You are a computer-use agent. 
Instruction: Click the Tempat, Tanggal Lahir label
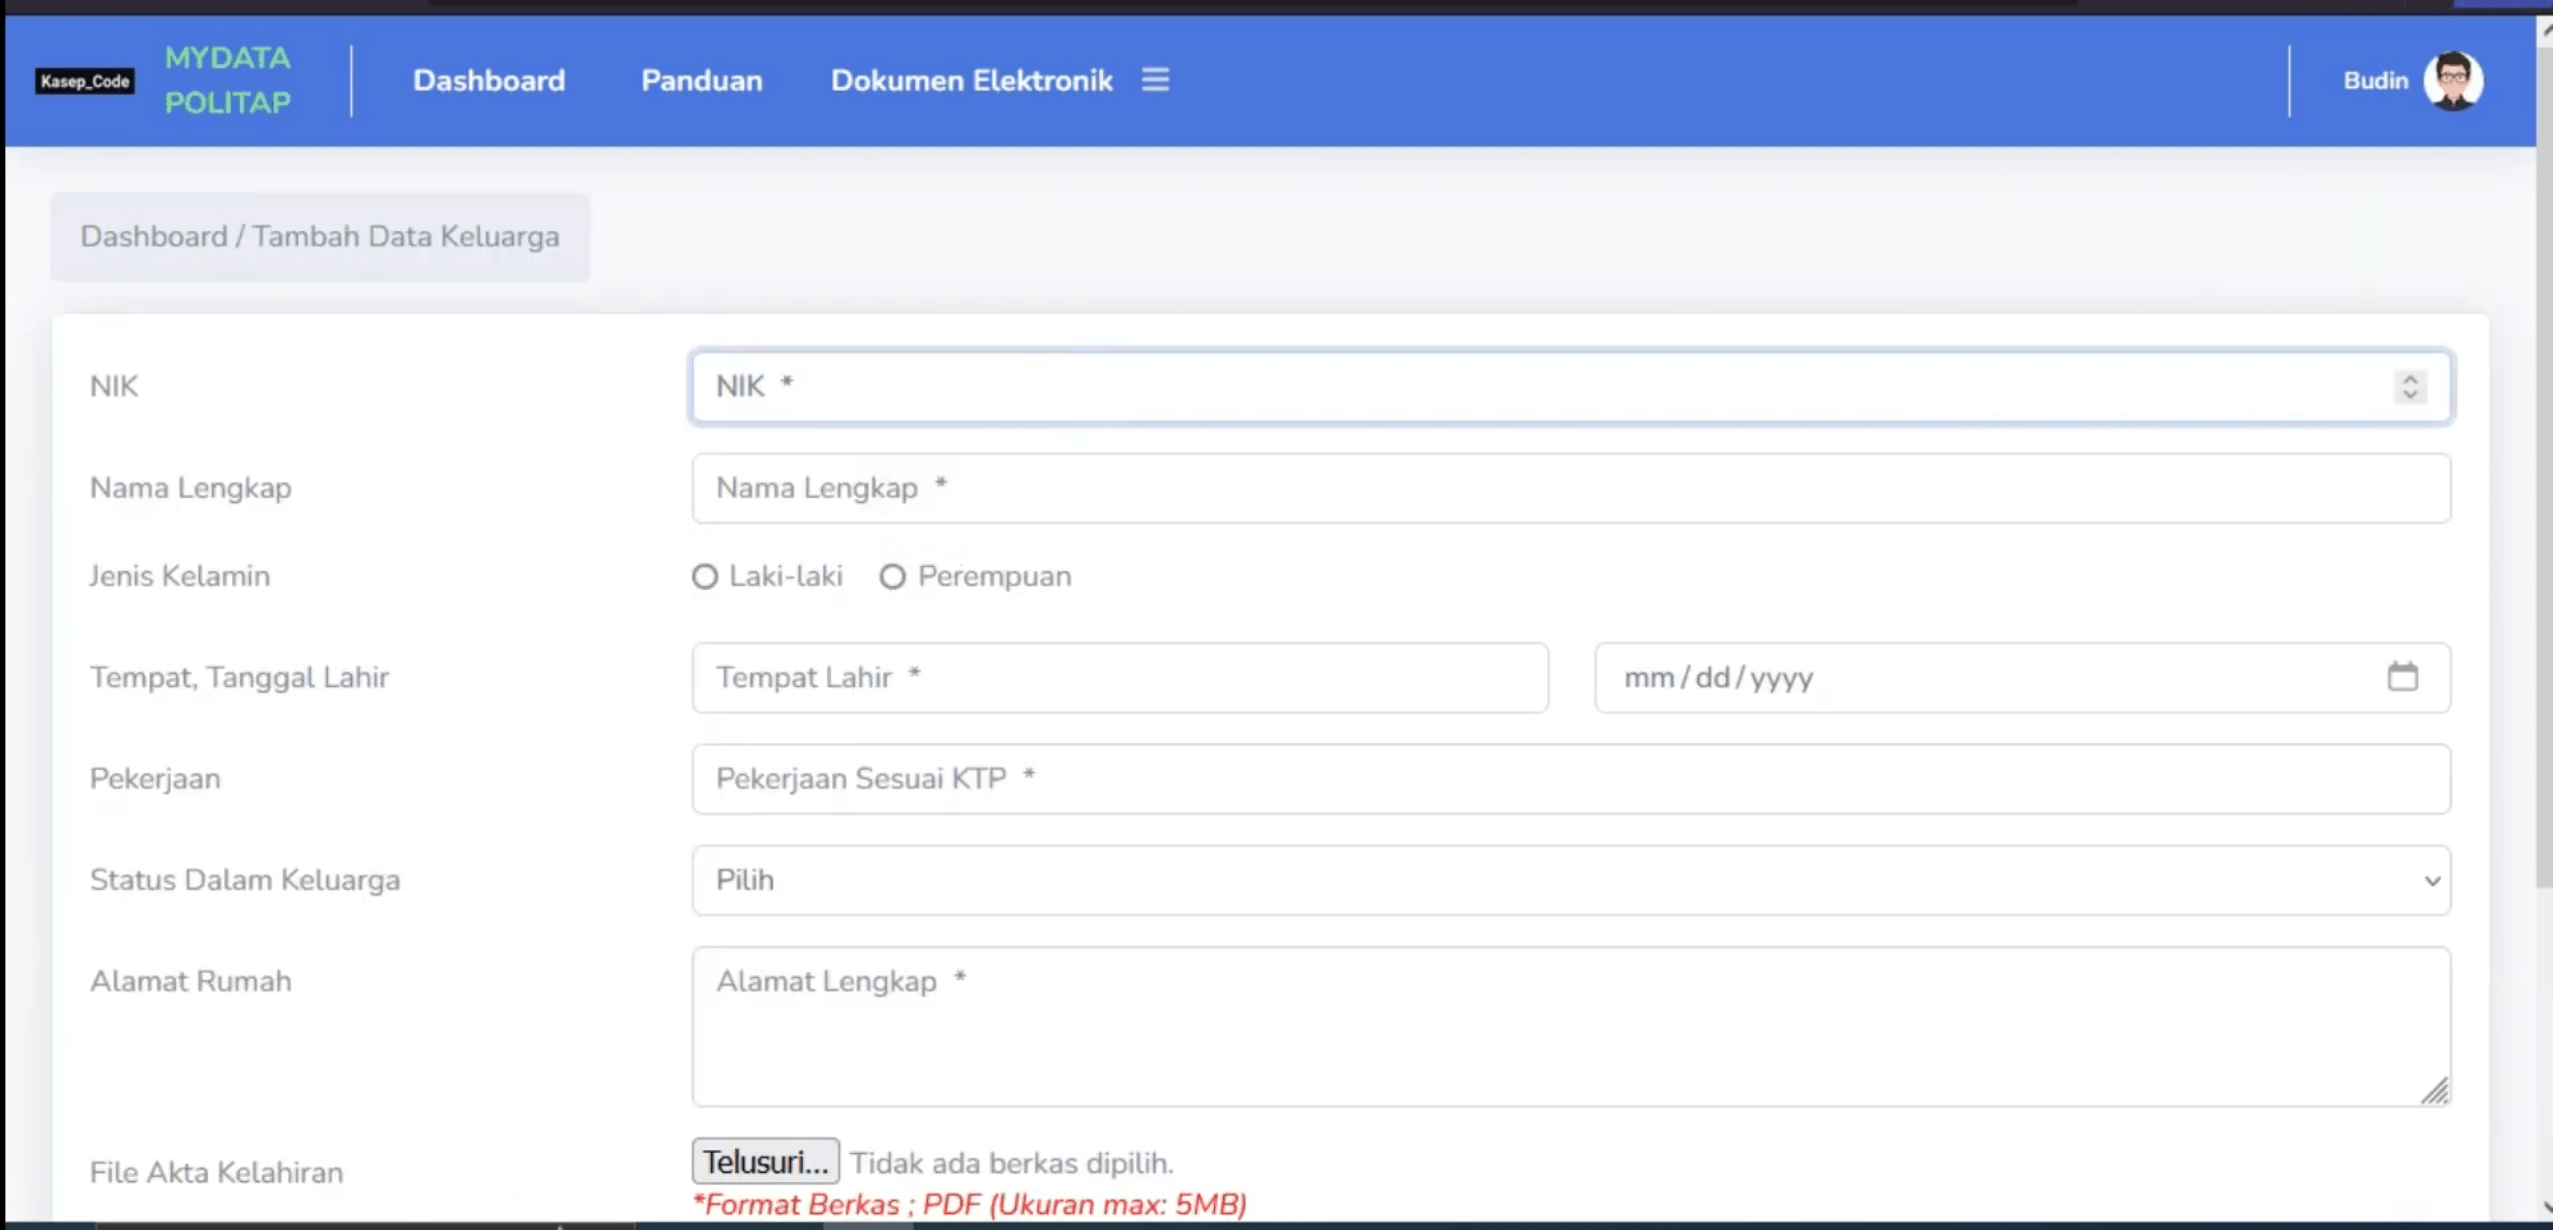(x=239, y=678)
